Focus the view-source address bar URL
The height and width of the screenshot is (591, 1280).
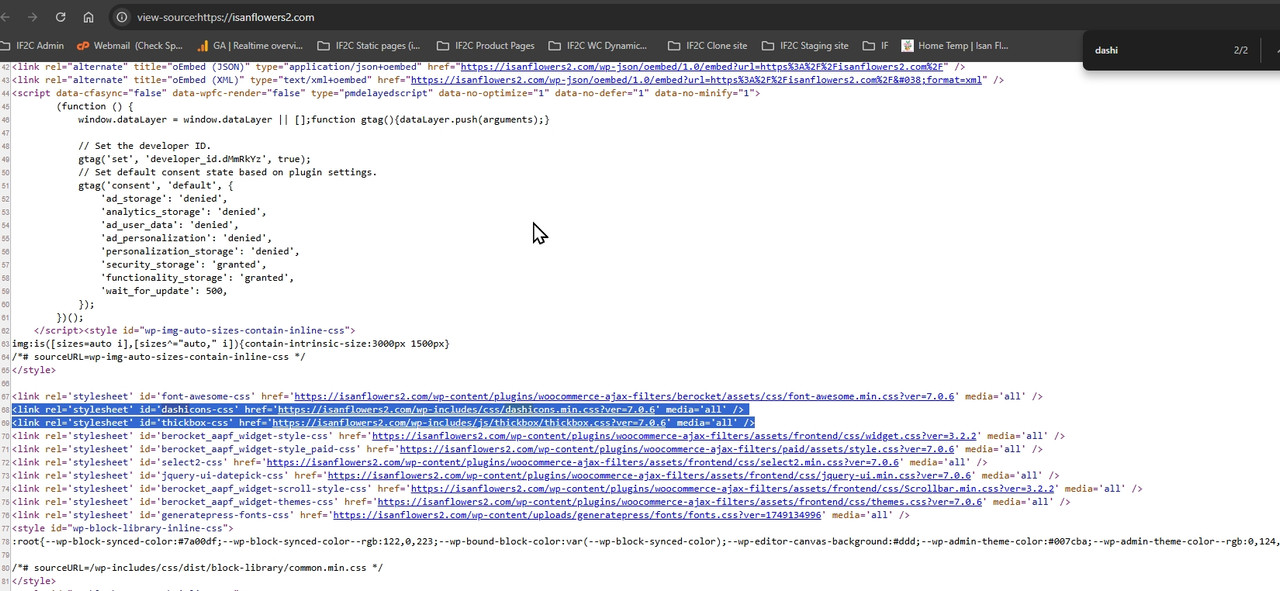(225, 17)
